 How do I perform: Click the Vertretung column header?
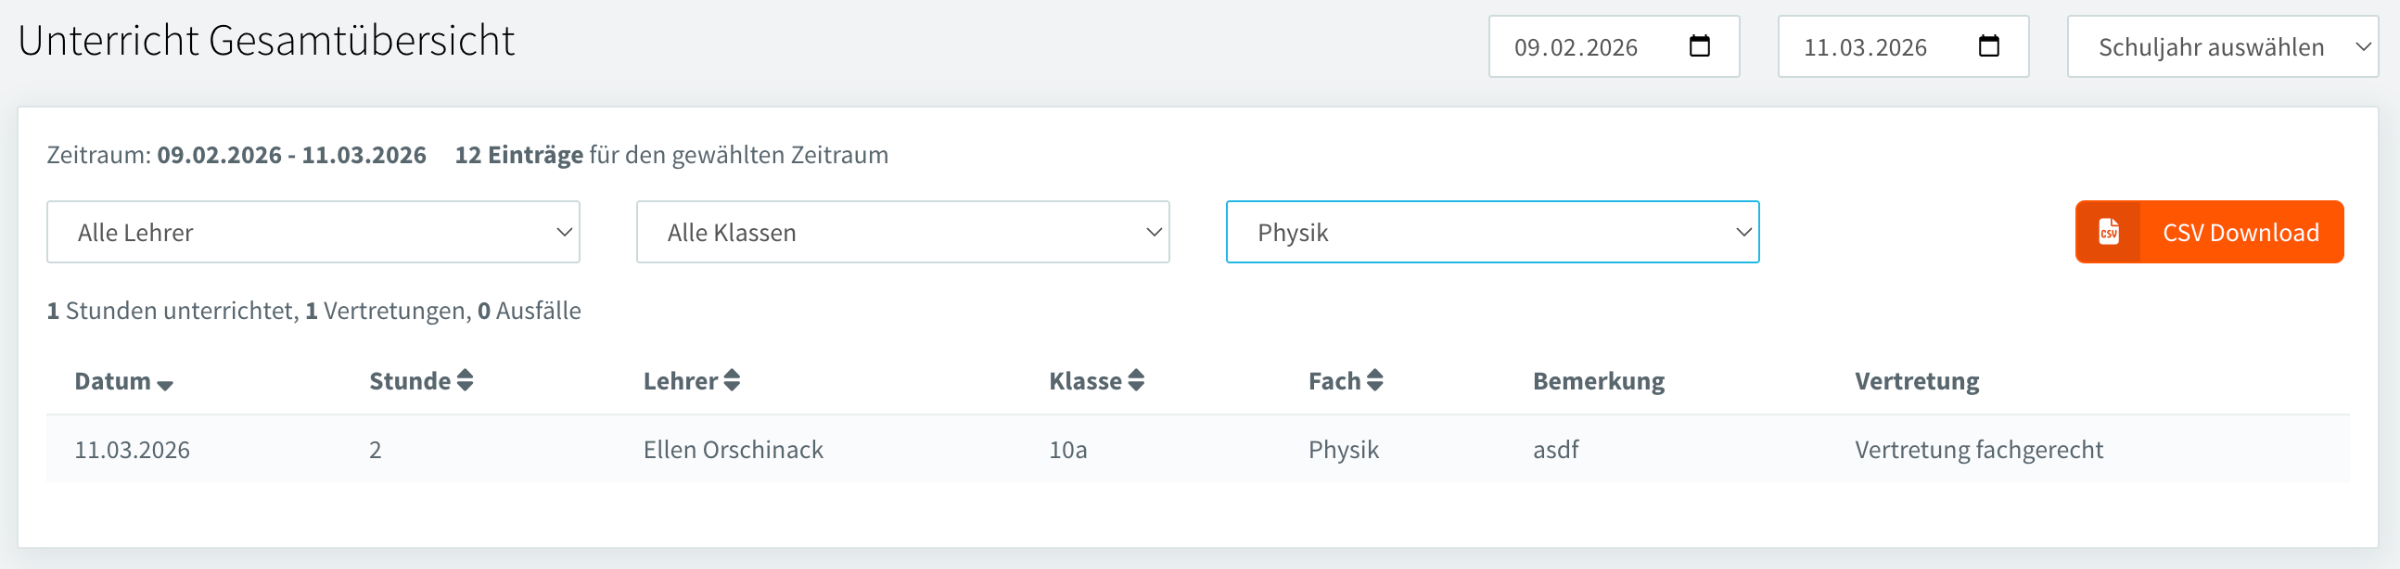(x=1916, y=381)
